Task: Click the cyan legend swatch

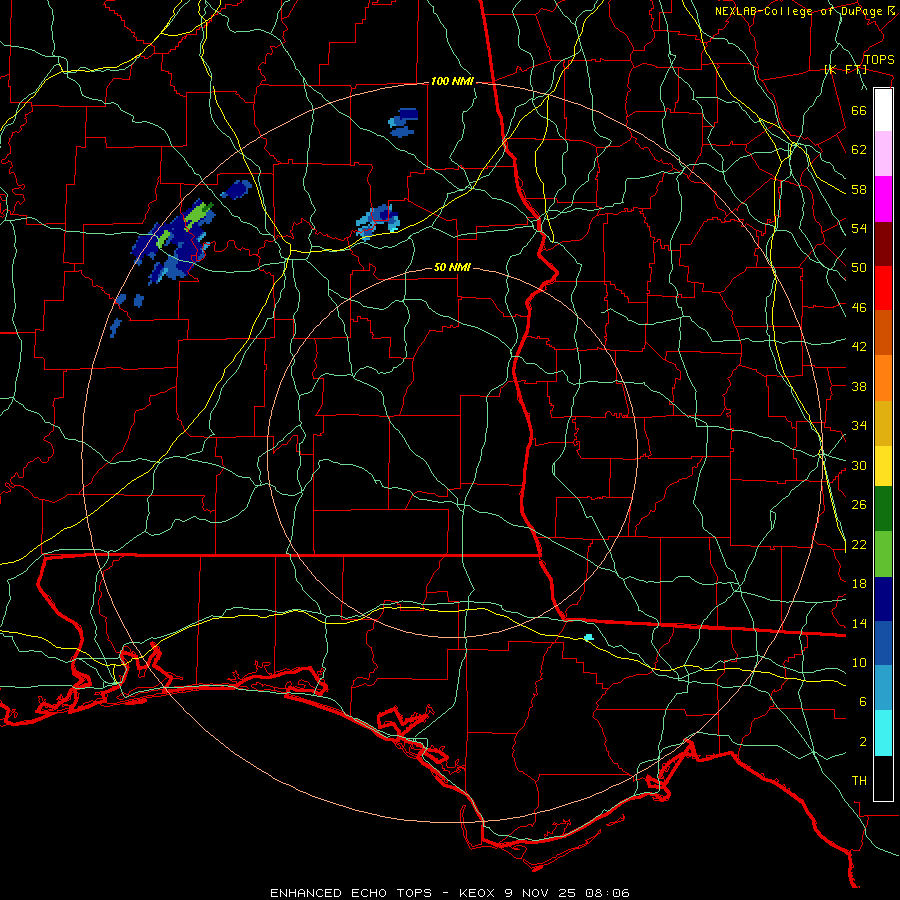Action: (x=883, y=733)
